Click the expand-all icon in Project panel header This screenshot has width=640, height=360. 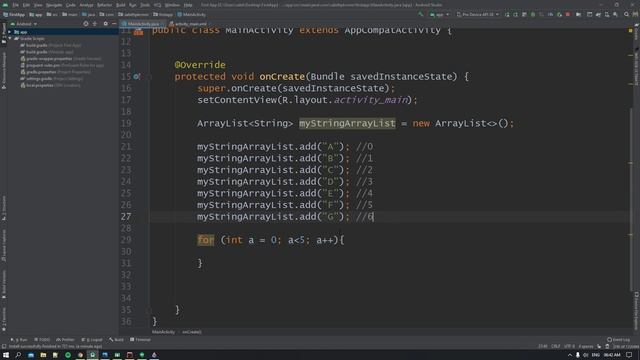pos(95,24)
